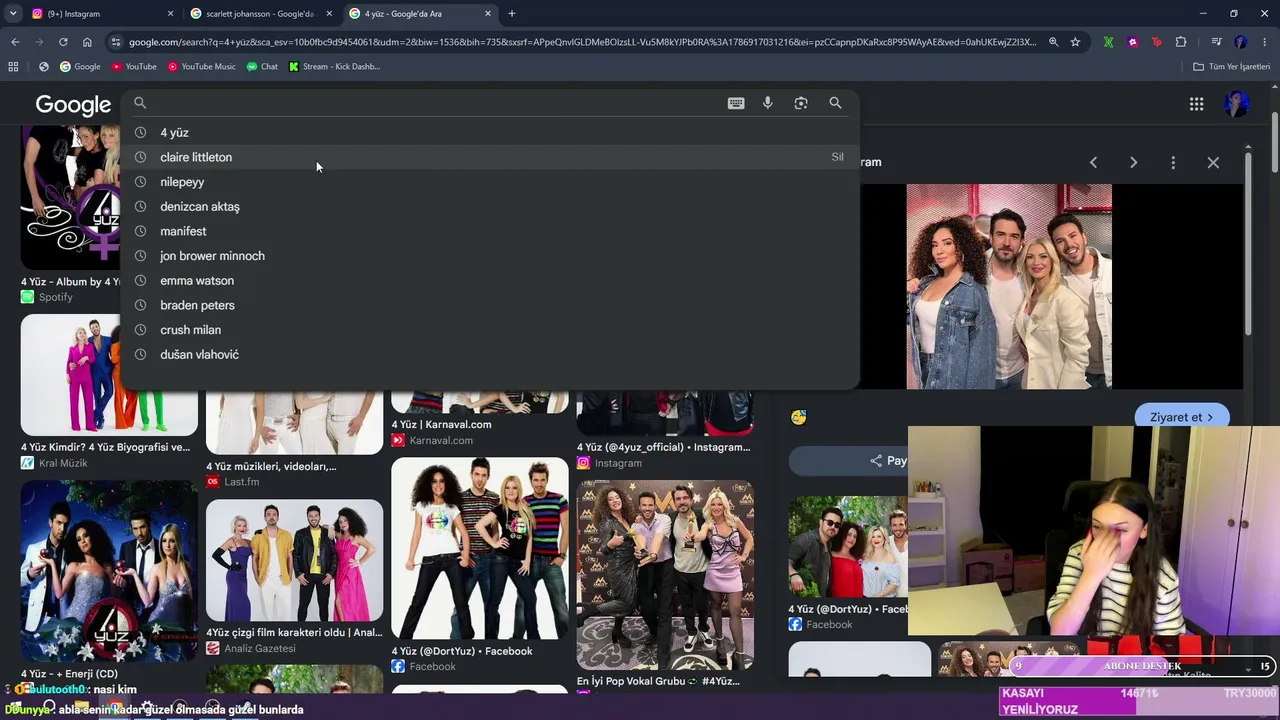Select the 'braden peters' suggestion
Image resolution: width=1280 pixels, height=720 pixels.
click(490, 305)
